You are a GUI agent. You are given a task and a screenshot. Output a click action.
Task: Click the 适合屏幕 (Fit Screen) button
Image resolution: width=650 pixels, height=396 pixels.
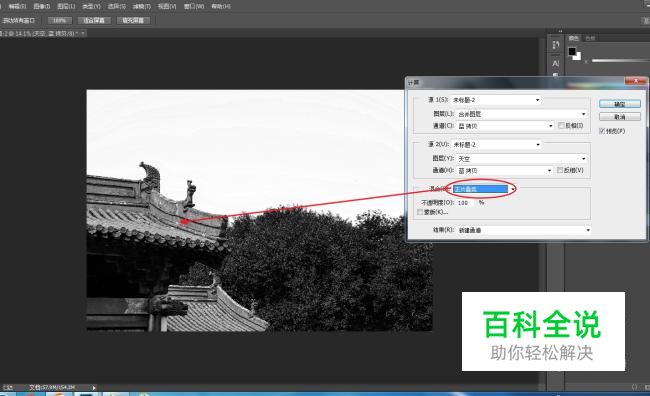click(94, 20)
